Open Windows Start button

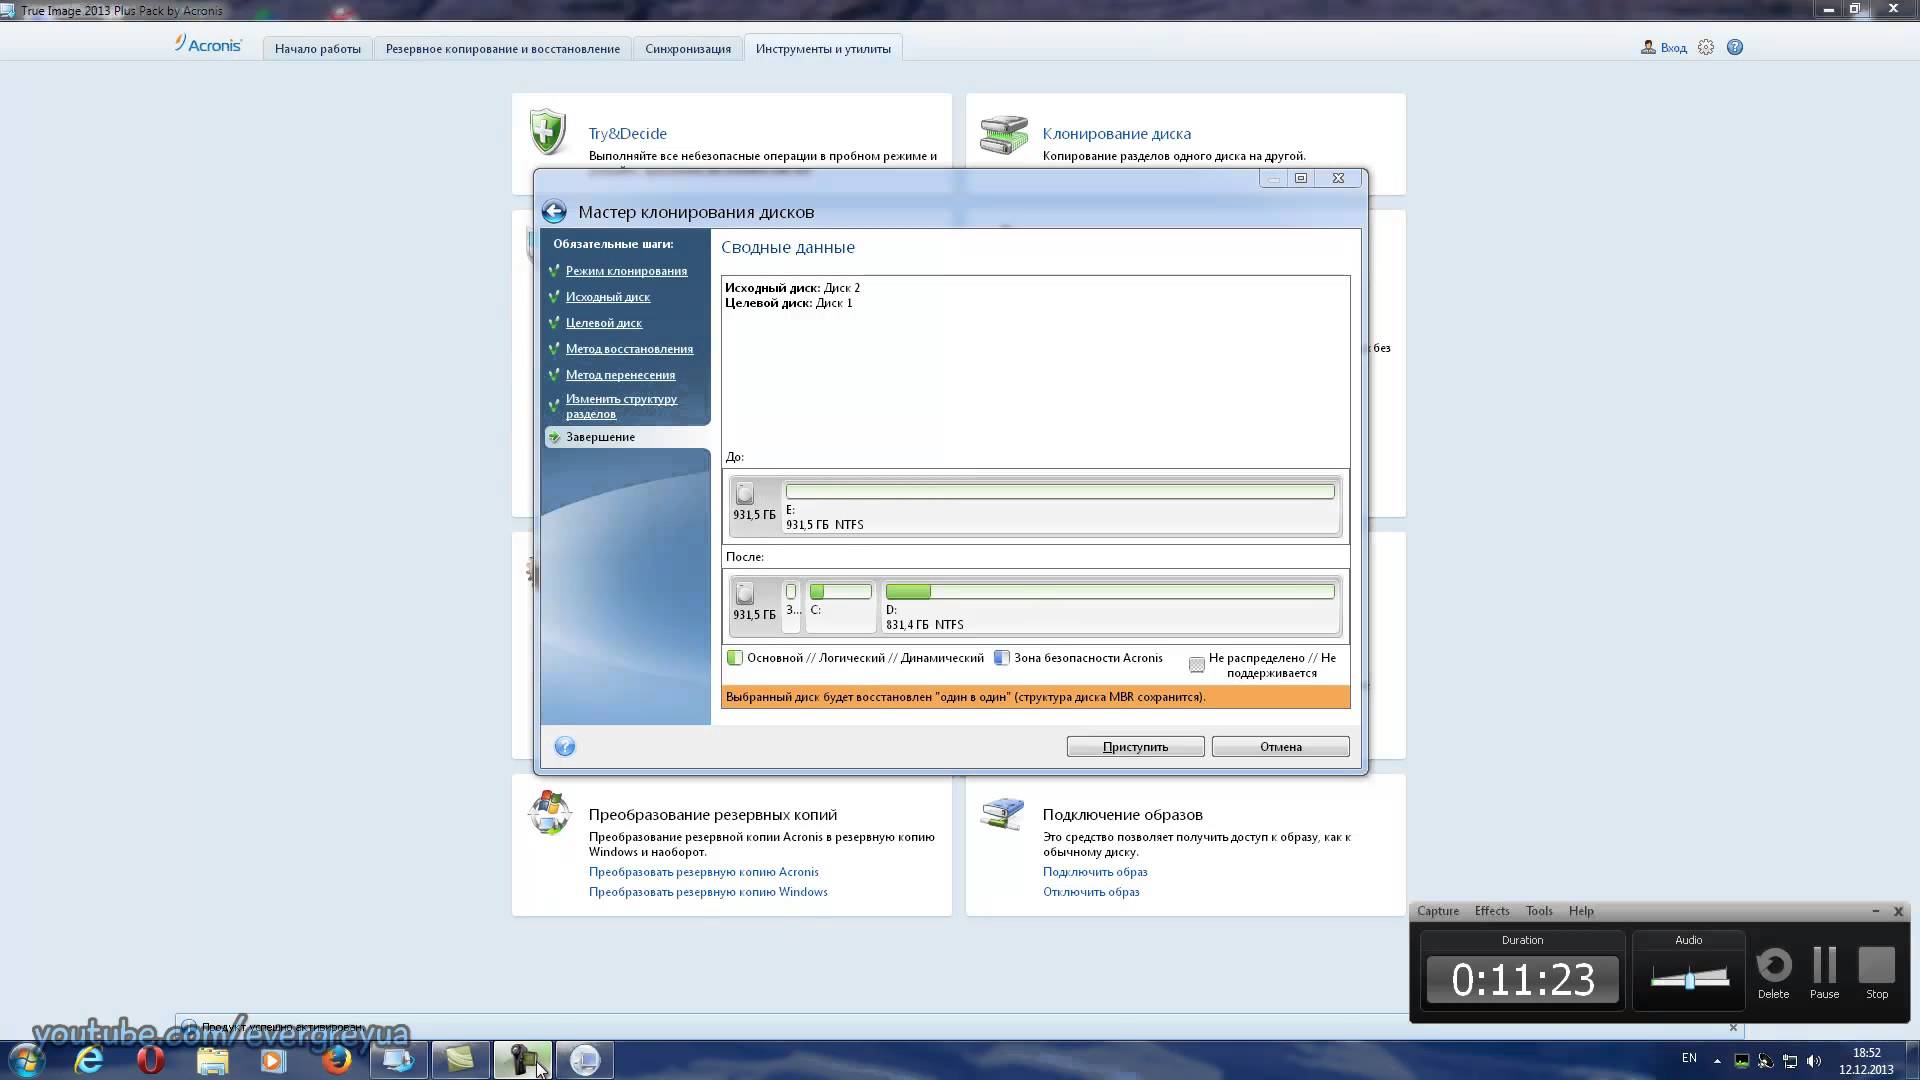tap(25, 1060)
